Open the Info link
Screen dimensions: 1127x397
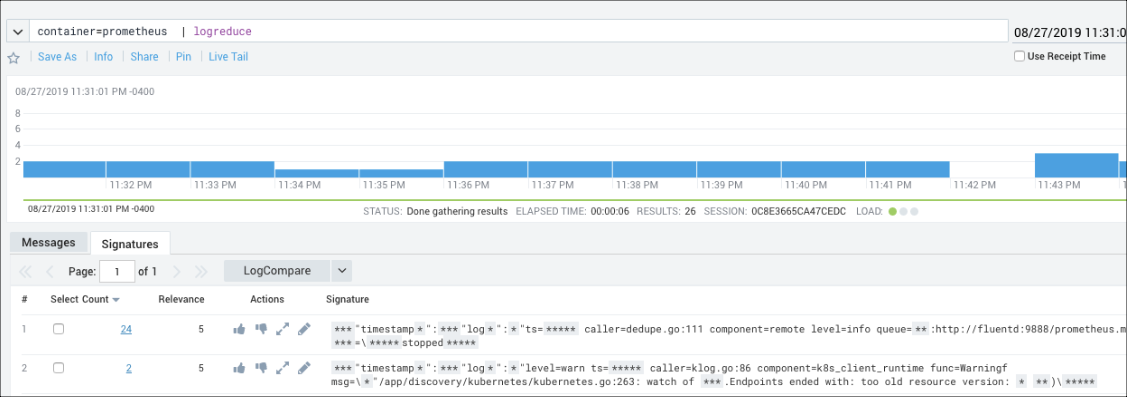coord(104,57)
